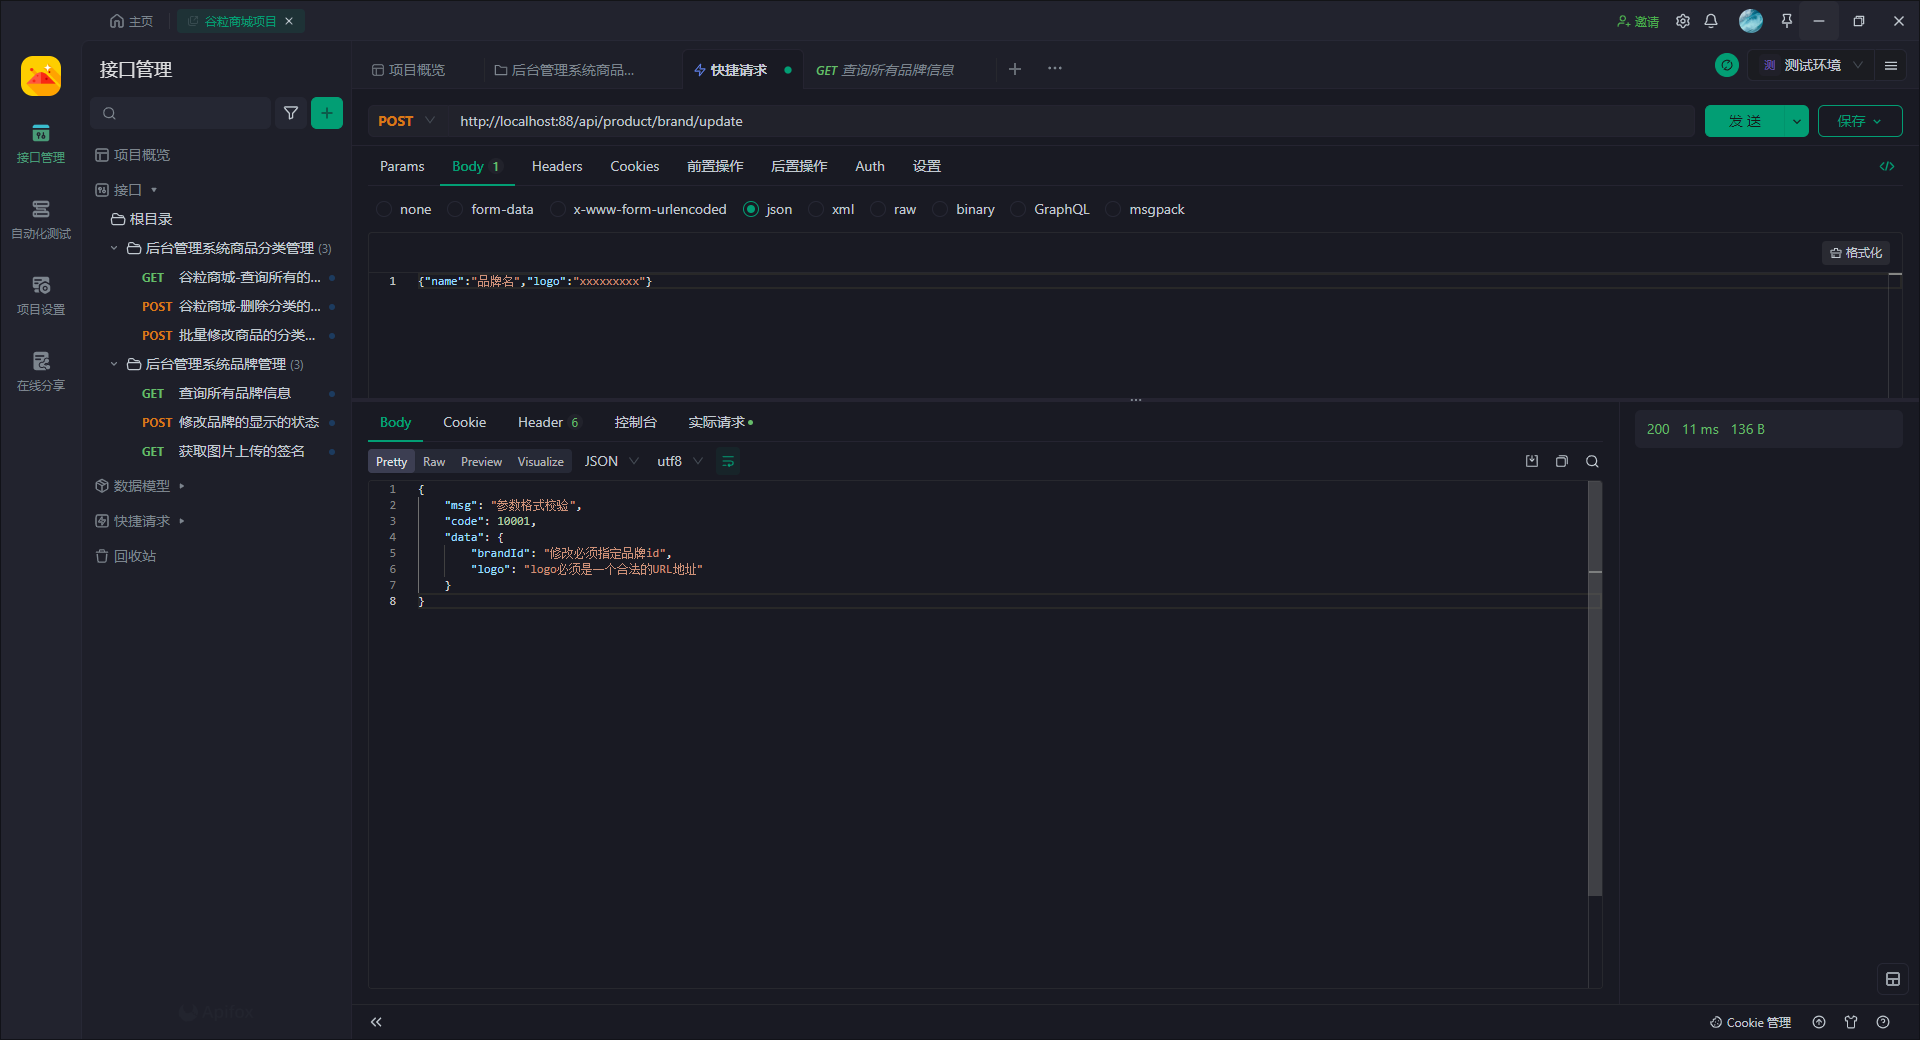The height and width of the screenshot is (1040, 1920).
Task: Search in response using magnifier icon
Action: point(1592,461)
